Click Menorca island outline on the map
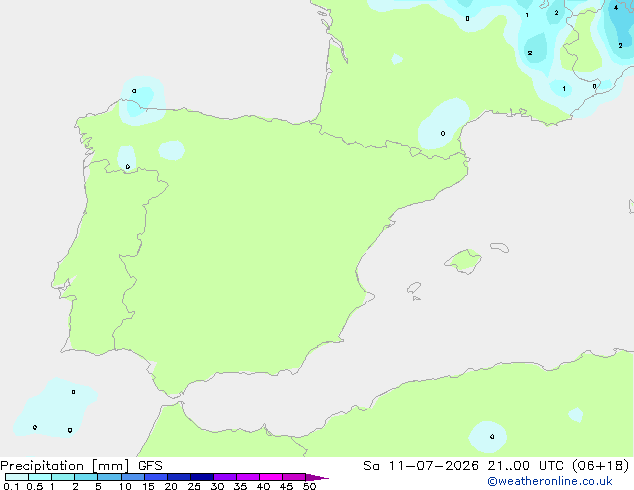This screenshot has width=634, height=490. pyautogui.click(x=500, y=247)
